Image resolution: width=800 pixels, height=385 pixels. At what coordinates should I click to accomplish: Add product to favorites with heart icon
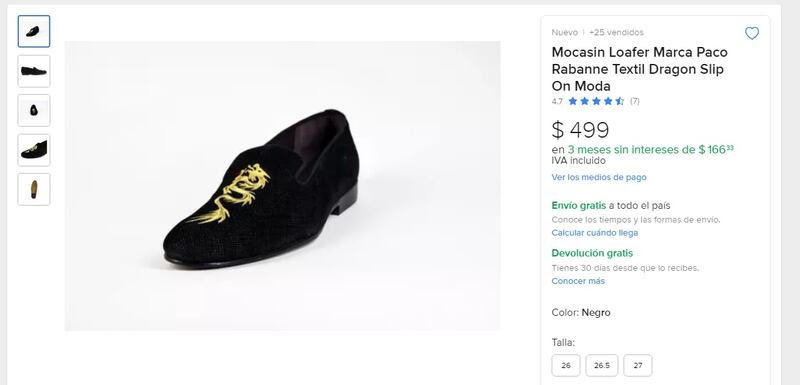pos(752,33)
